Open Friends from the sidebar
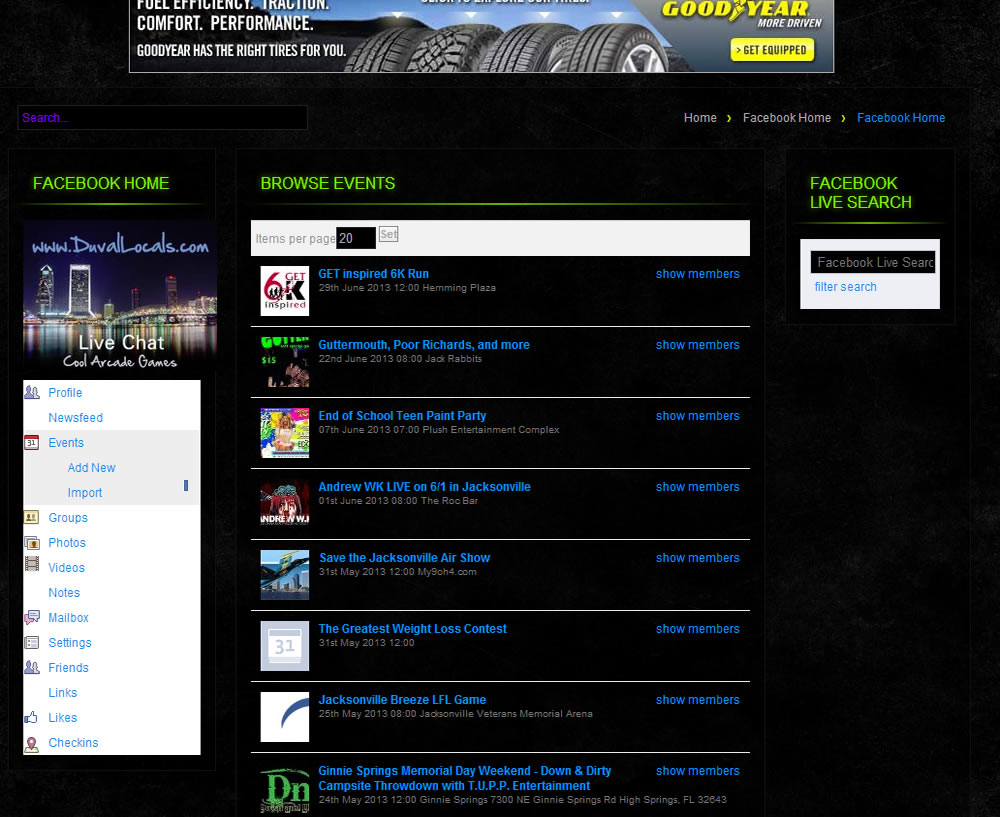1000x817 pixels. pos(68,668)
